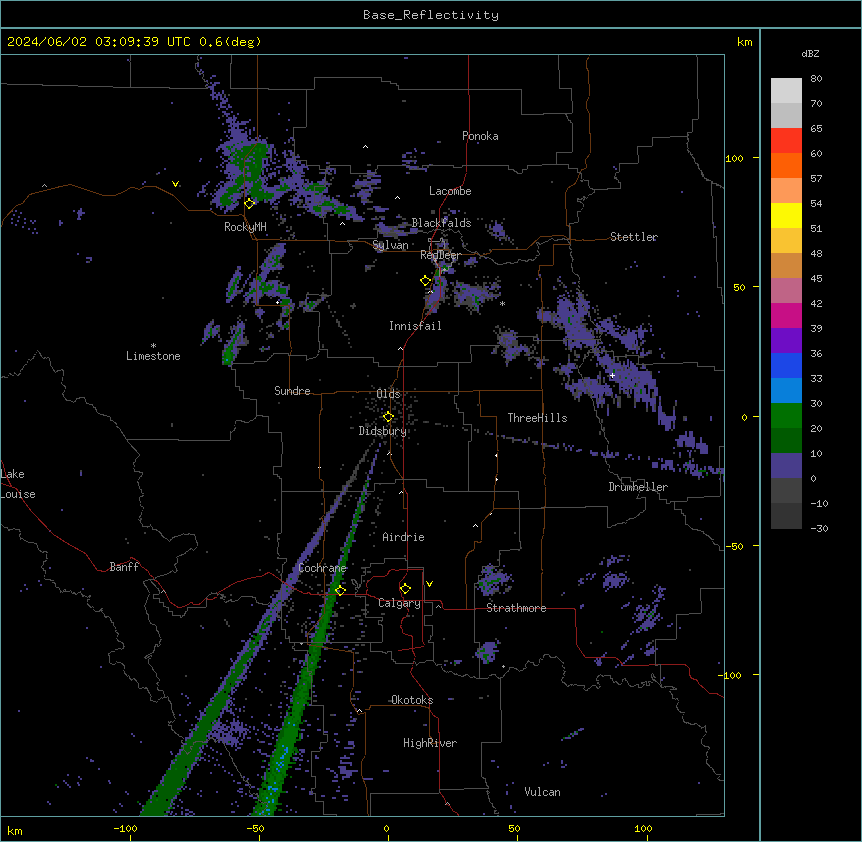Click the -50 tick on the vertical axis
The image size is (862, 842).
click(734, 546)
